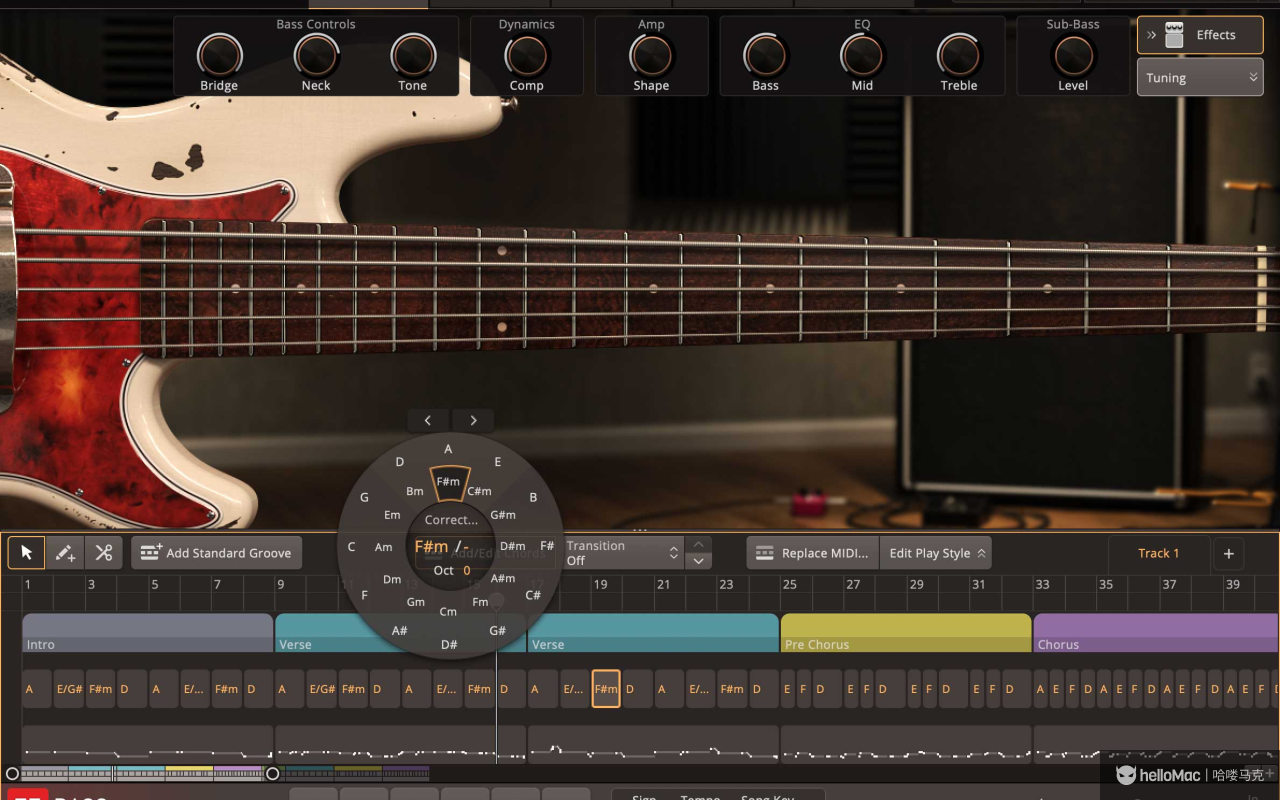Choose Bm chord on the chord wheel
This screenshot has width=1280, height=800.
pyautogui.click(x=415, y=491)
